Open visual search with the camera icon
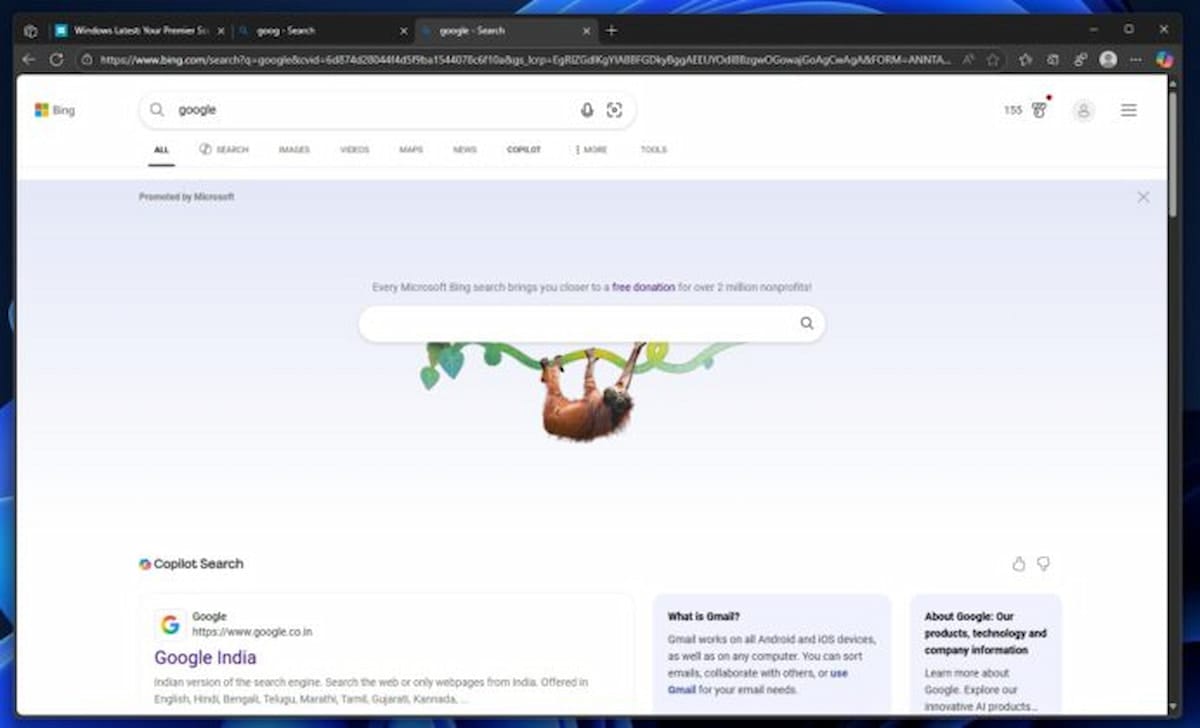This screenshot has height=728, width=1200. [x=615, y=110]
